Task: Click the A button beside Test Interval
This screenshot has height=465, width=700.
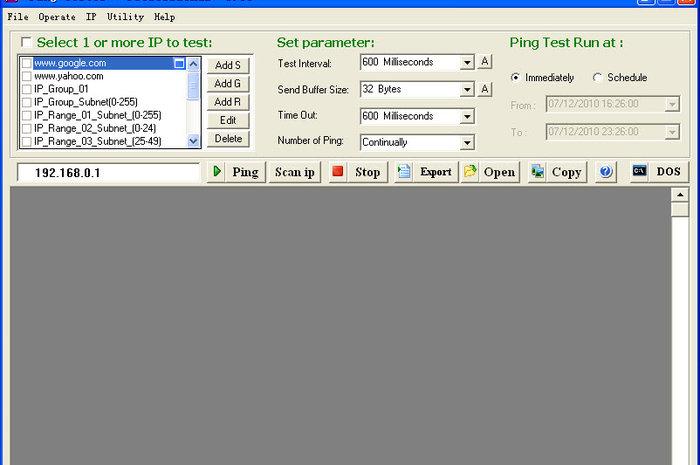Action: tap(485, 61)
